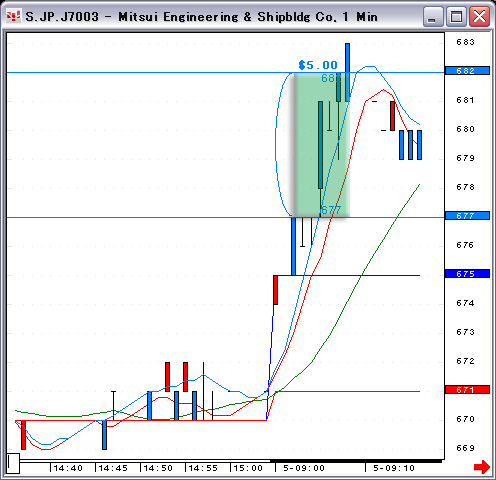Click the red candle below 681
Viewport: 496px width, 480px height.
(392, 116)
